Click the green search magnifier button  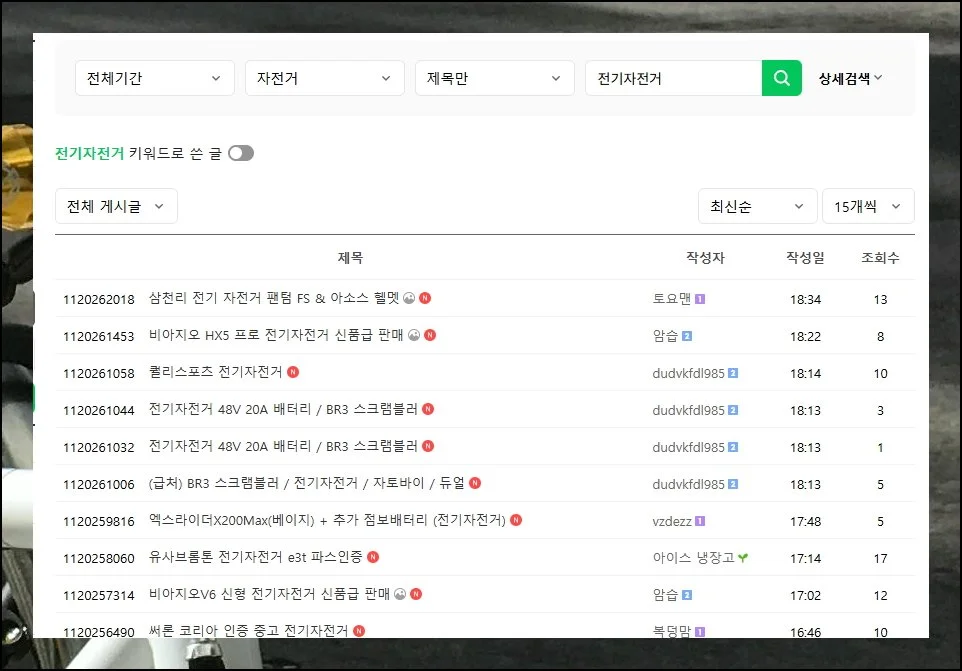click(781, 78)
